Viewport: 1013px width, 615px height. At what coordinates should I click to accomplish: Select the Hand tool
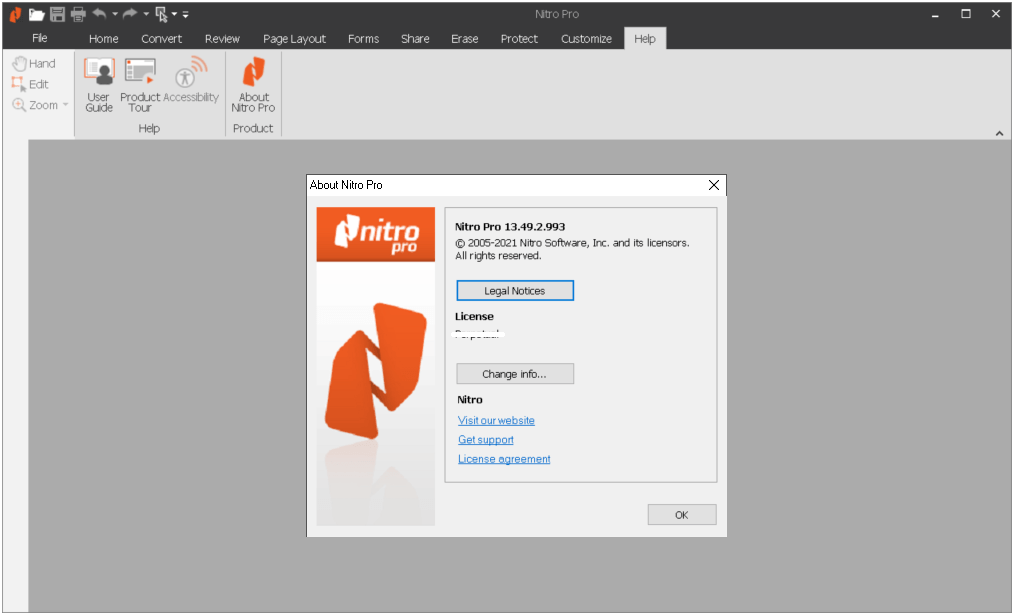[x=34, y=63]
